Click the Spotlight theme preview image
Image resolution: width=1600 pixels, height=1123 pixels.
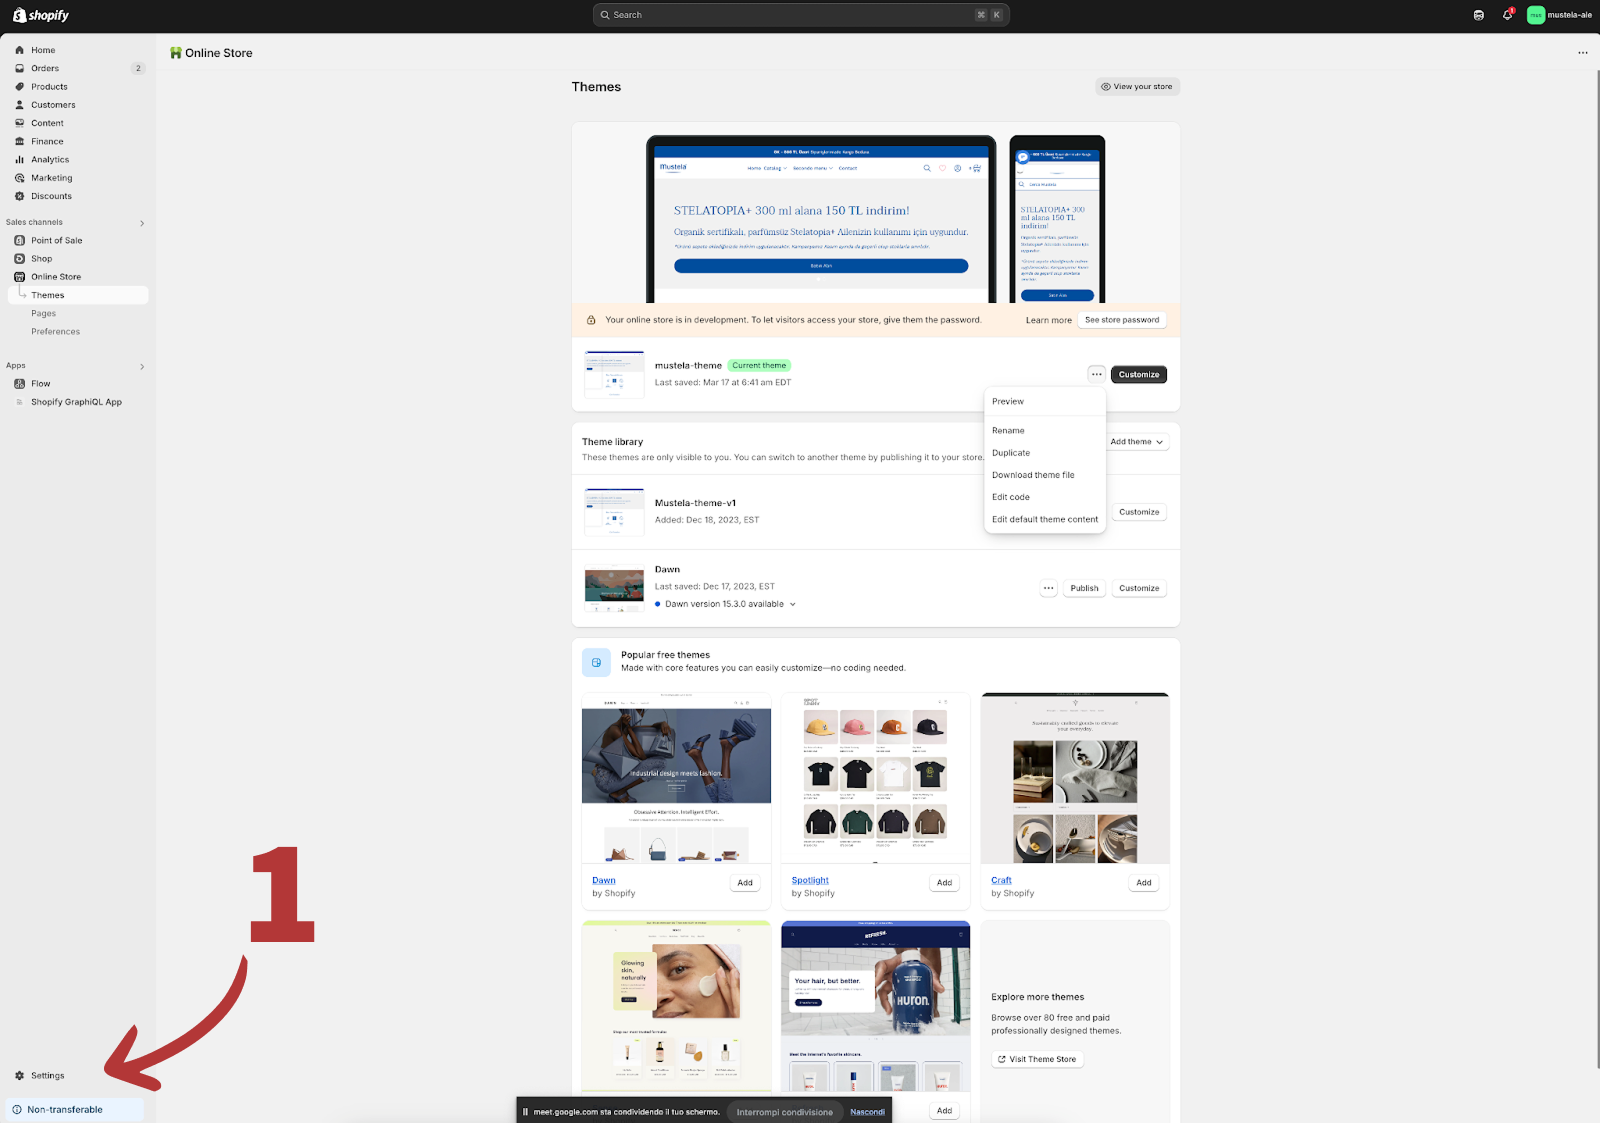click(x=876, y=778)
